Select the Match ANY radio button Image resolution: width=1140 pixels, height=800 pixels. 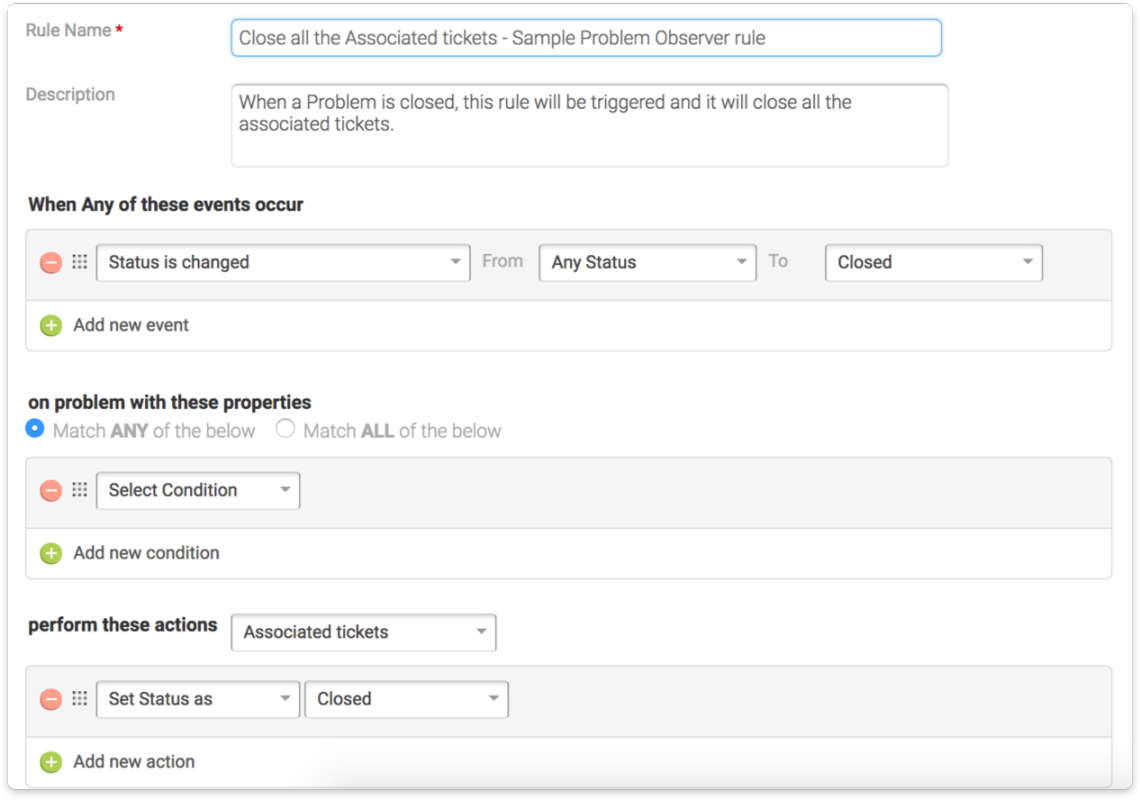click(34, 430)
